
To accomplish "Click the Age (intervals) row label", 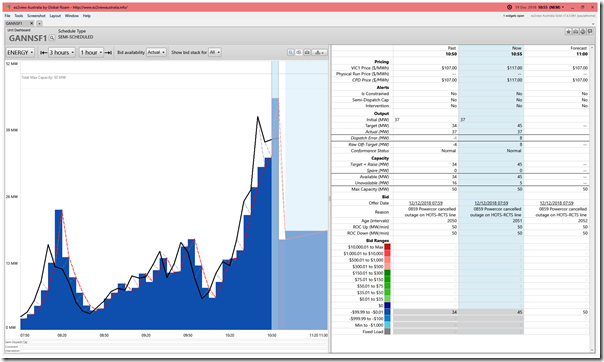I will 375,221.
